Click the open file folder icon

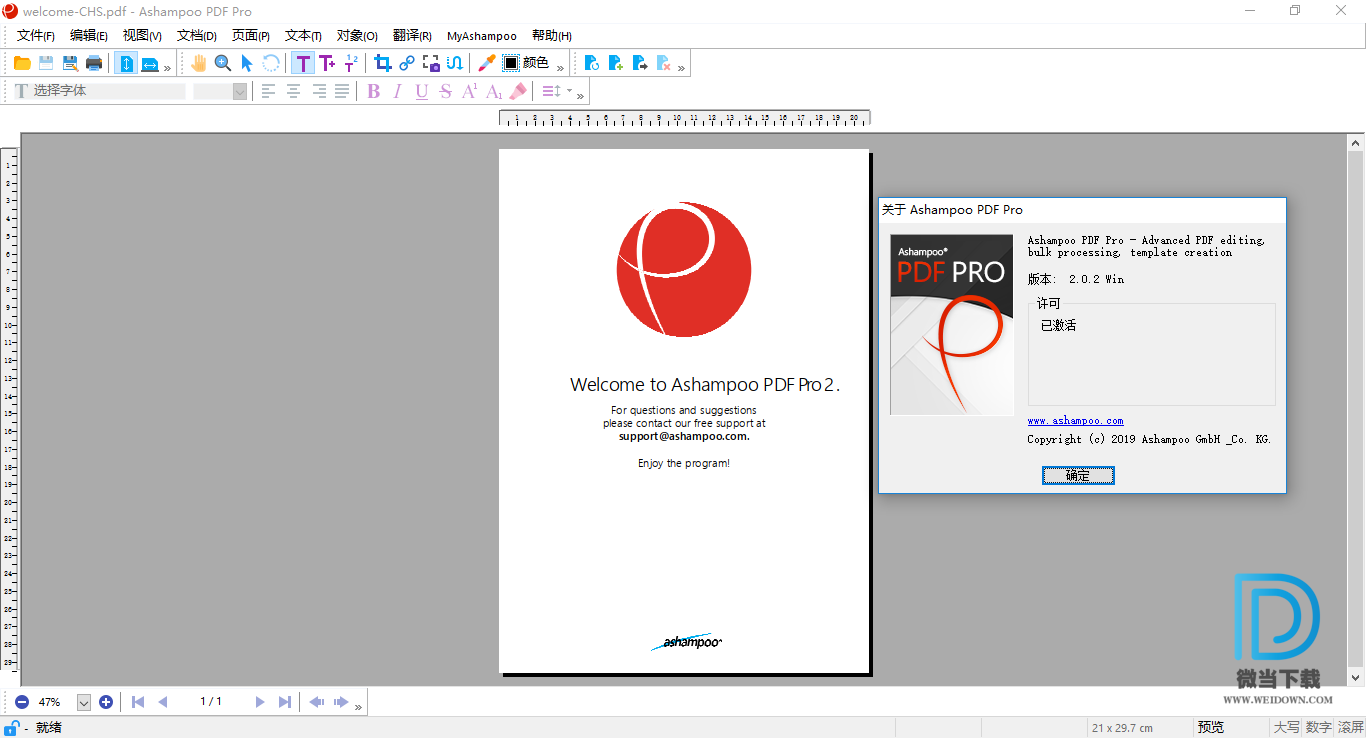pos(22,63)
